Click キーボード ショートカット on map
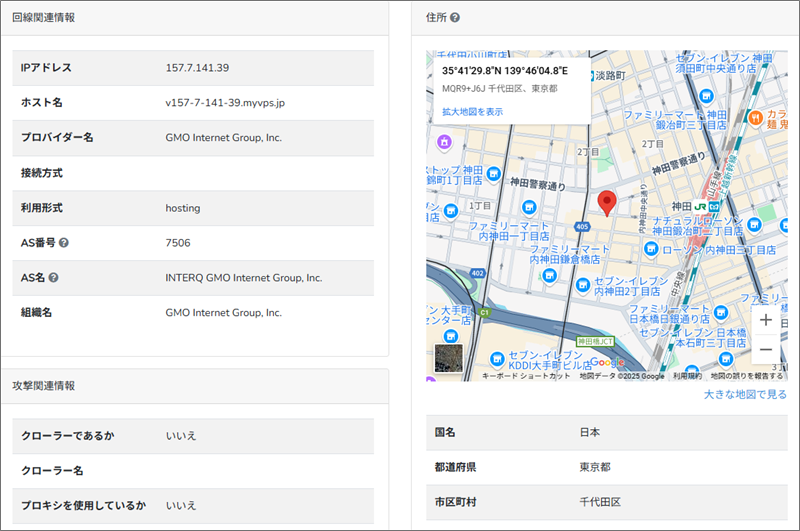Viewport: 800px width, 531px height. pyautogui.click(x=526, y=376)
